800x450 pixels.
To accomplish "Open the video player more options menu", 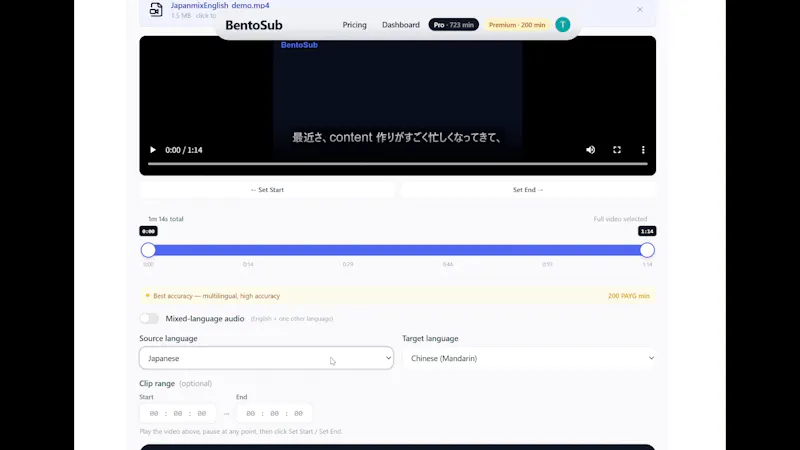I will point(643,150).
